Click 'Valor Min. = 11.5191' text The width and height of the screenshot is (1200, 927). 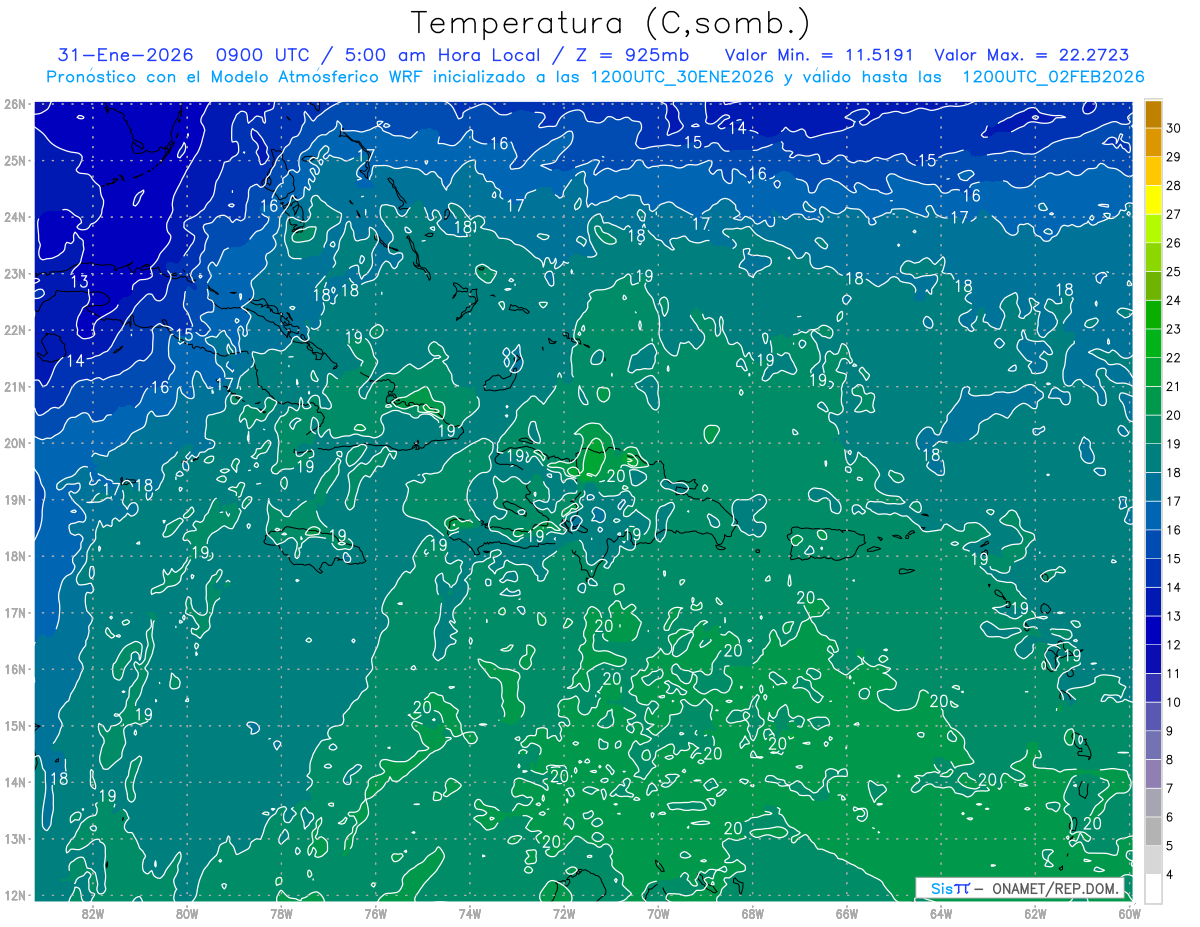819,56
